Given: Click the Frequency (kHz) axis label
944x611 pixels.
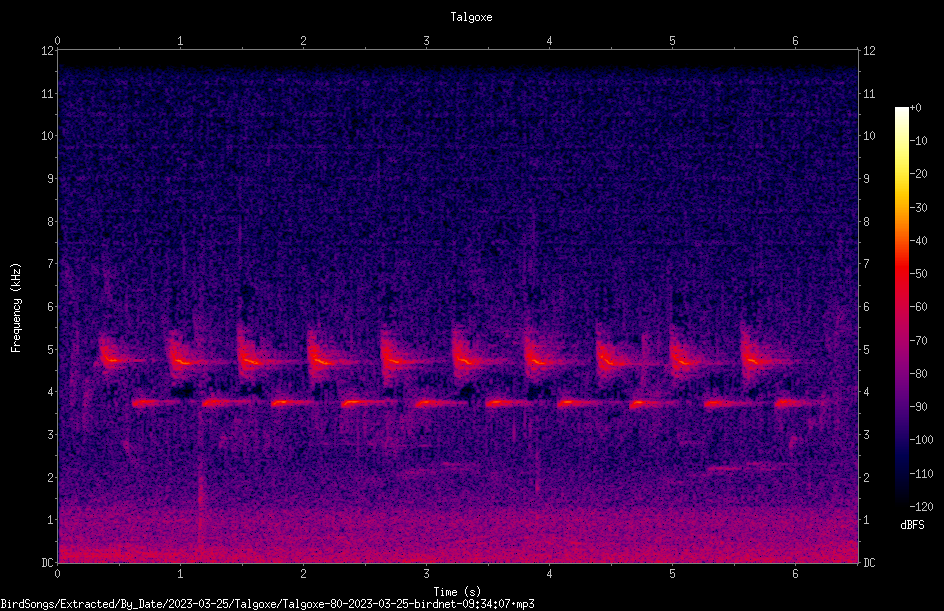Looking at the screenshot, I should [16, 307].
